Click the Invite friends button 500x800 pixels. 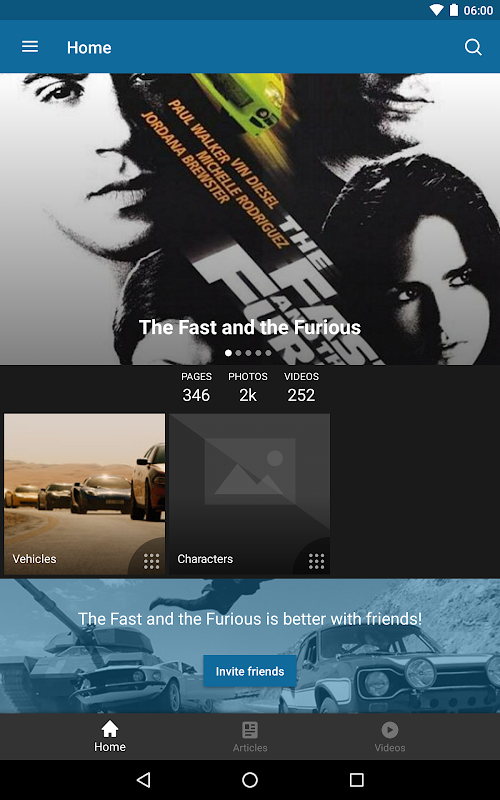click(250, 671)
